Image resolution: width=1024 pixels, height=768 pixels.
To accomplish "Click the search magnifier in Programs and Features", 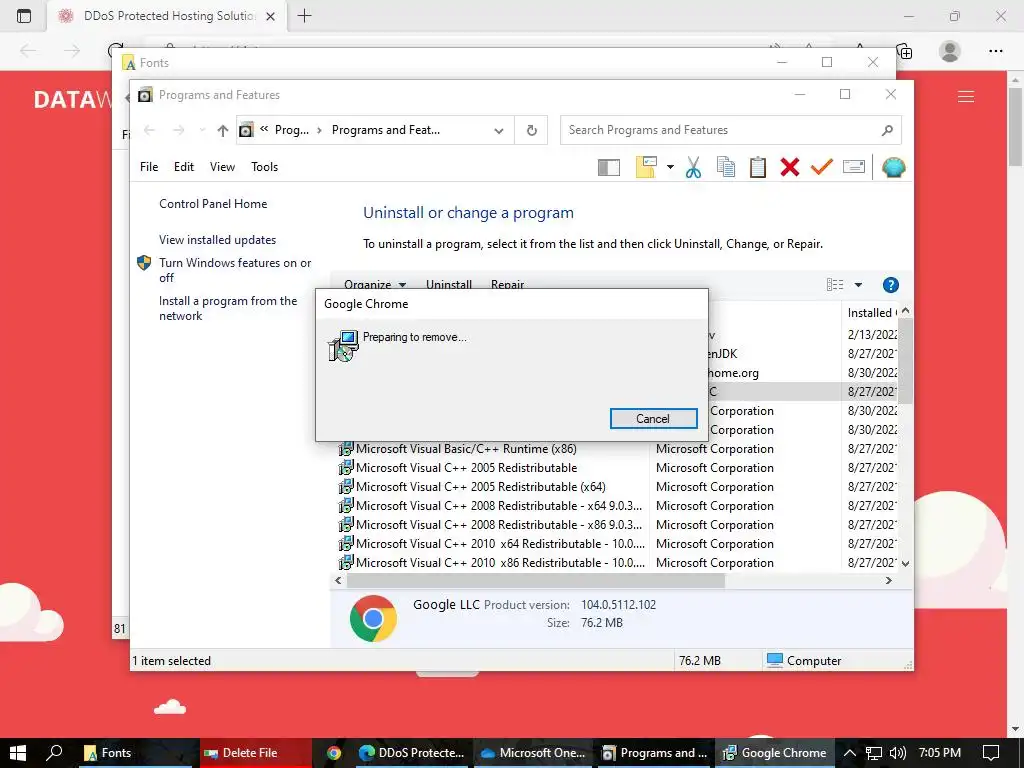I will [x=887, y=131].
